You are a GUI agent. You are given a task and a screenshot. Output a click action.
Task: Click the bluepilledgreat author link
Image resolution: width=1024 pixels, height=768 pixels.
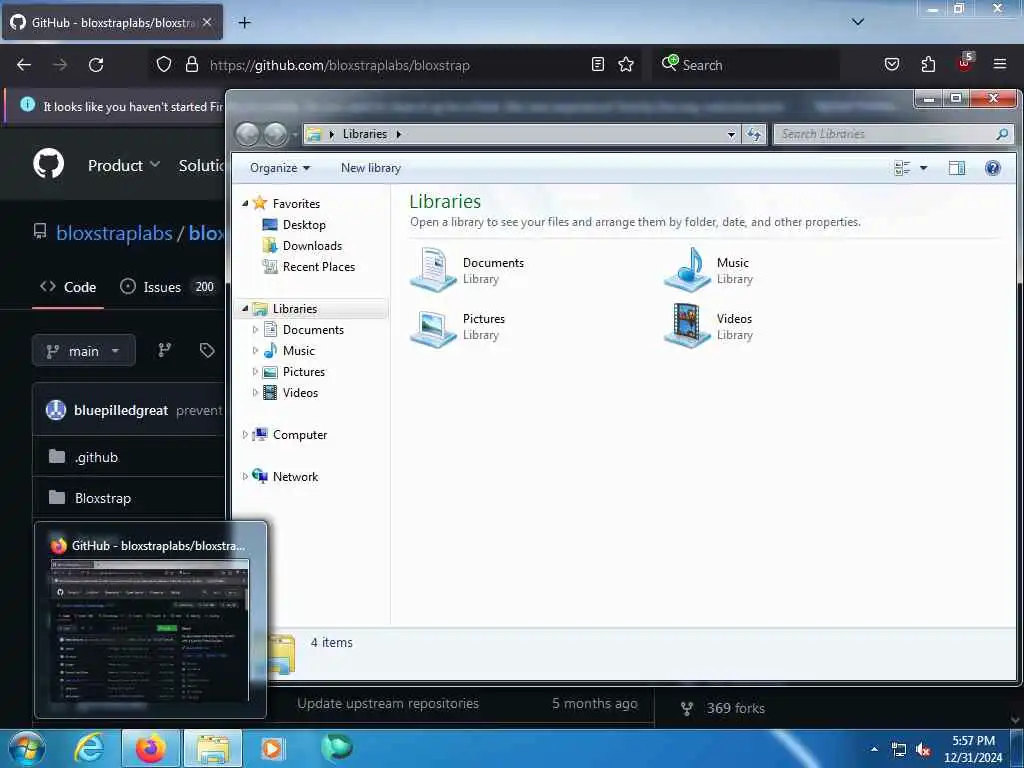(x=121, y=410)
